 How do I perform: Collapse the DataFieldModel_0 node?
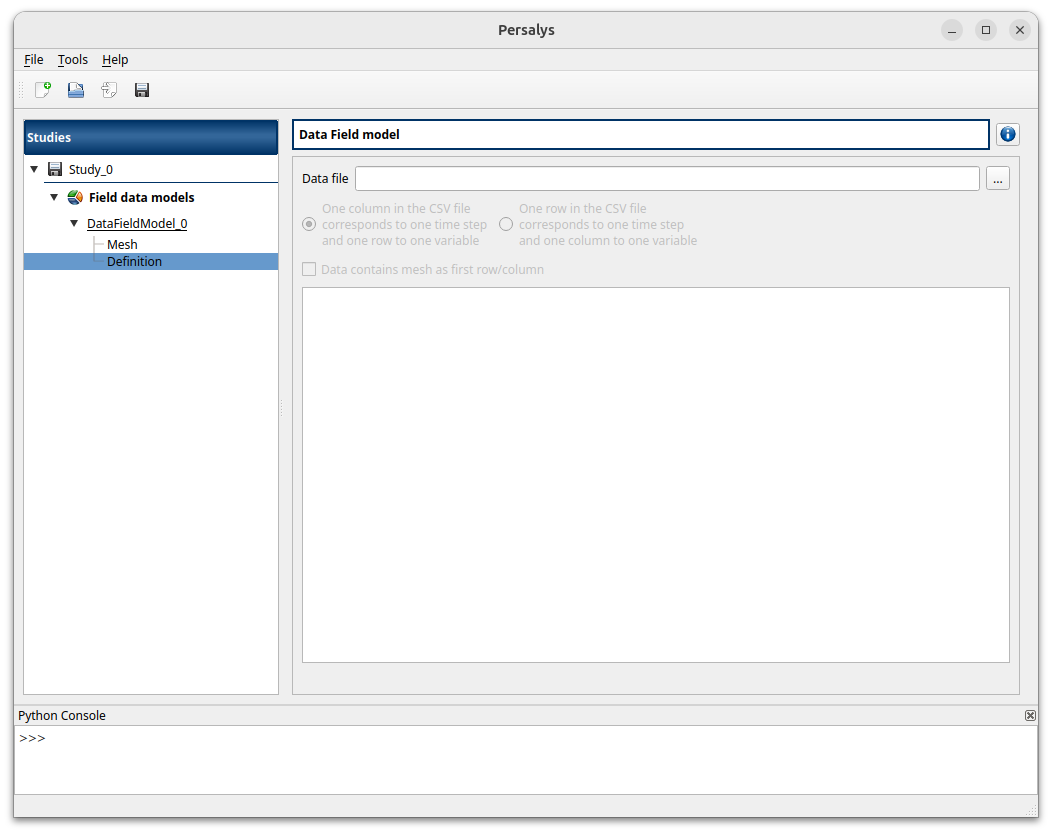(x=73, y=223)
